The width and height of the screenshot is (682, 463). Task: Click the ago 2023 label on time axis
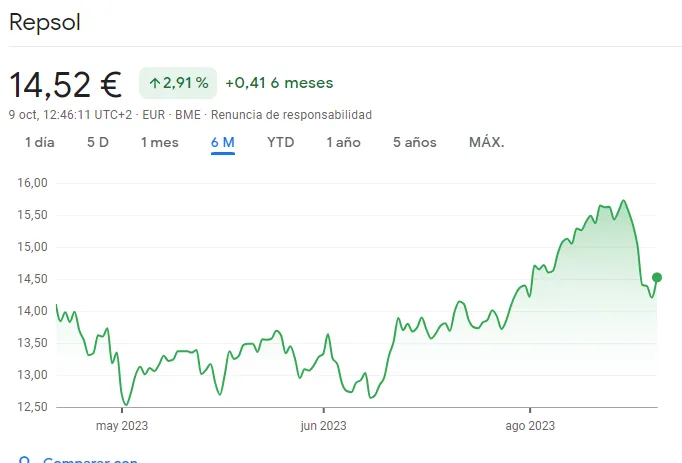tap(529, 425)
